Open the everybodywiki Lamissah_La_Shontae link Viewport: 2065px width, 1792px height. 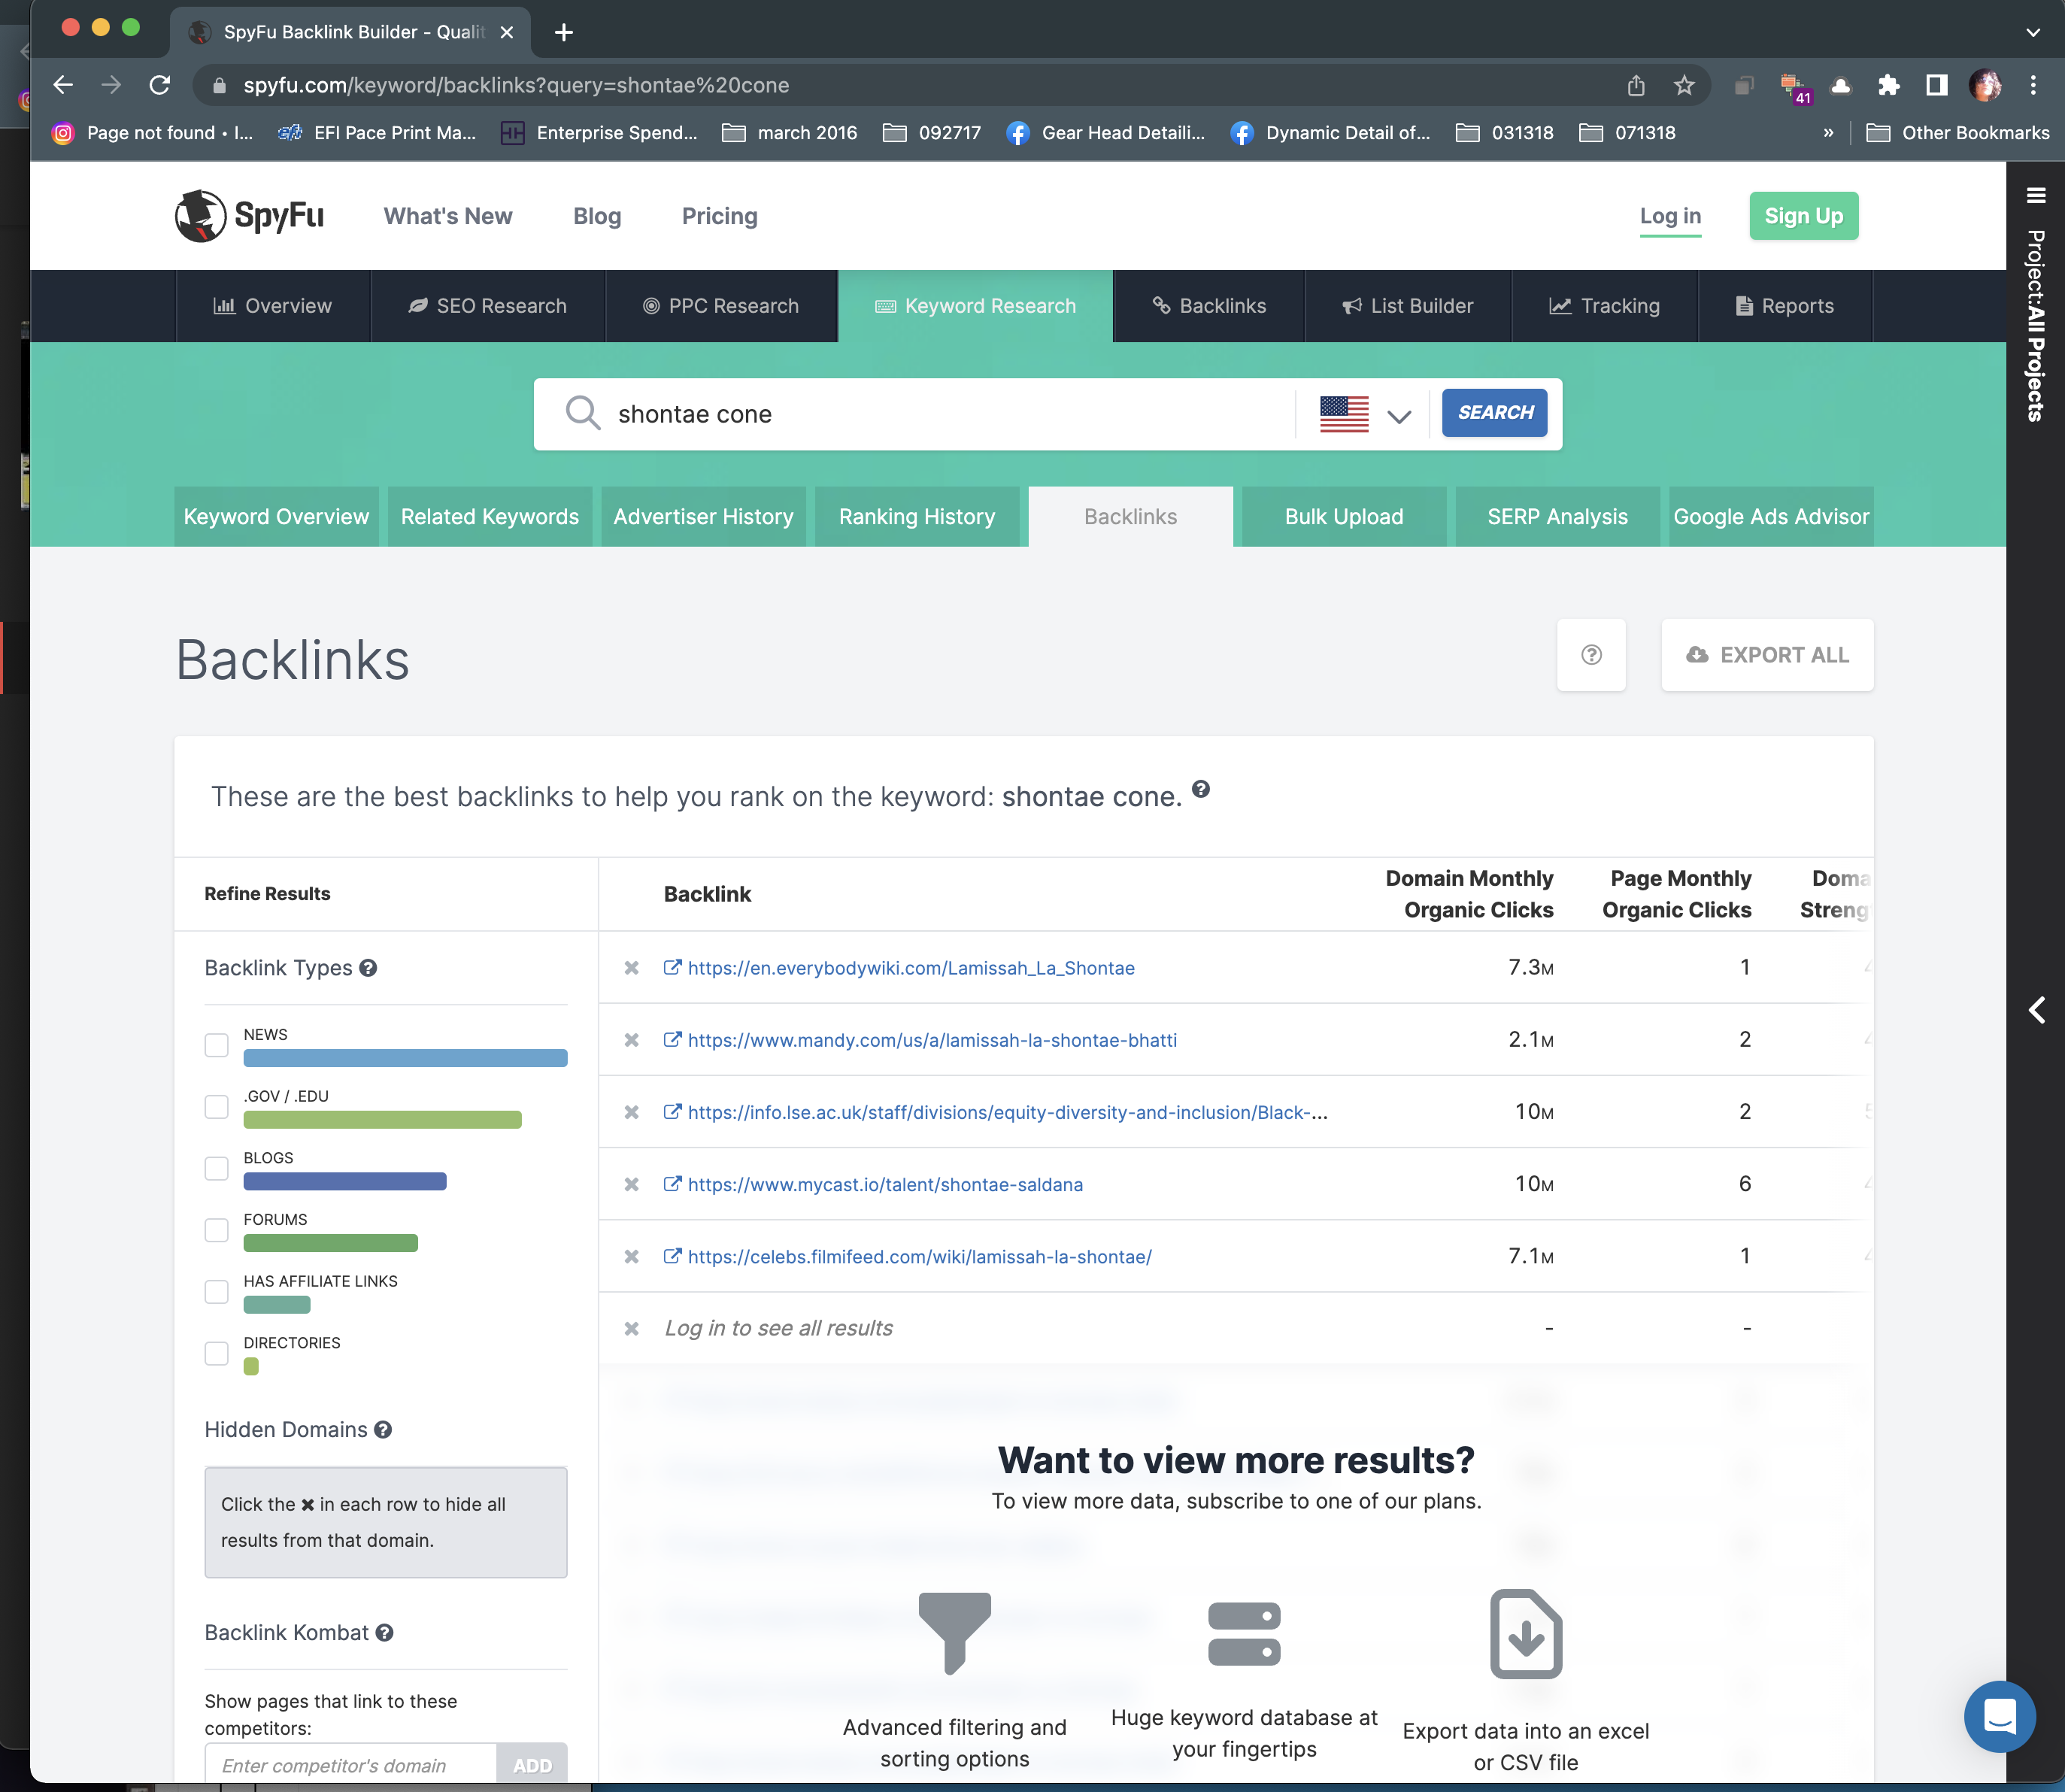[910, 968]
